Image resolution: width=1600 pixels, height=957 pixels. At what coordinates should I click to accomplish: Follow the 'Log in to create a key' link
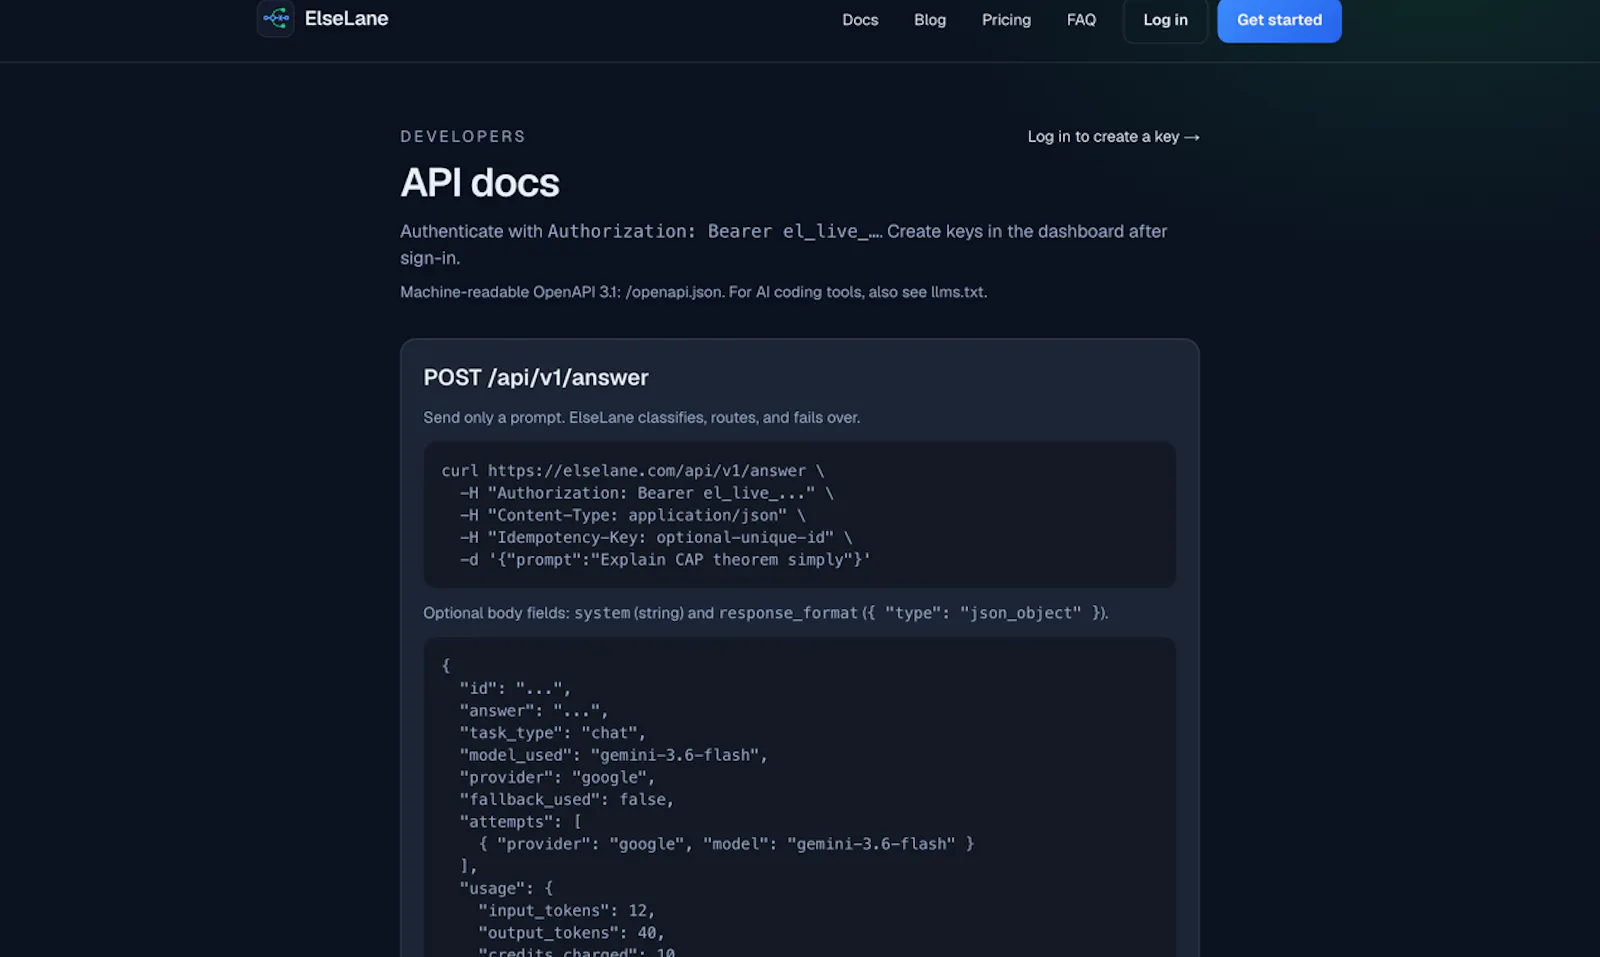tap(1114, 137)
